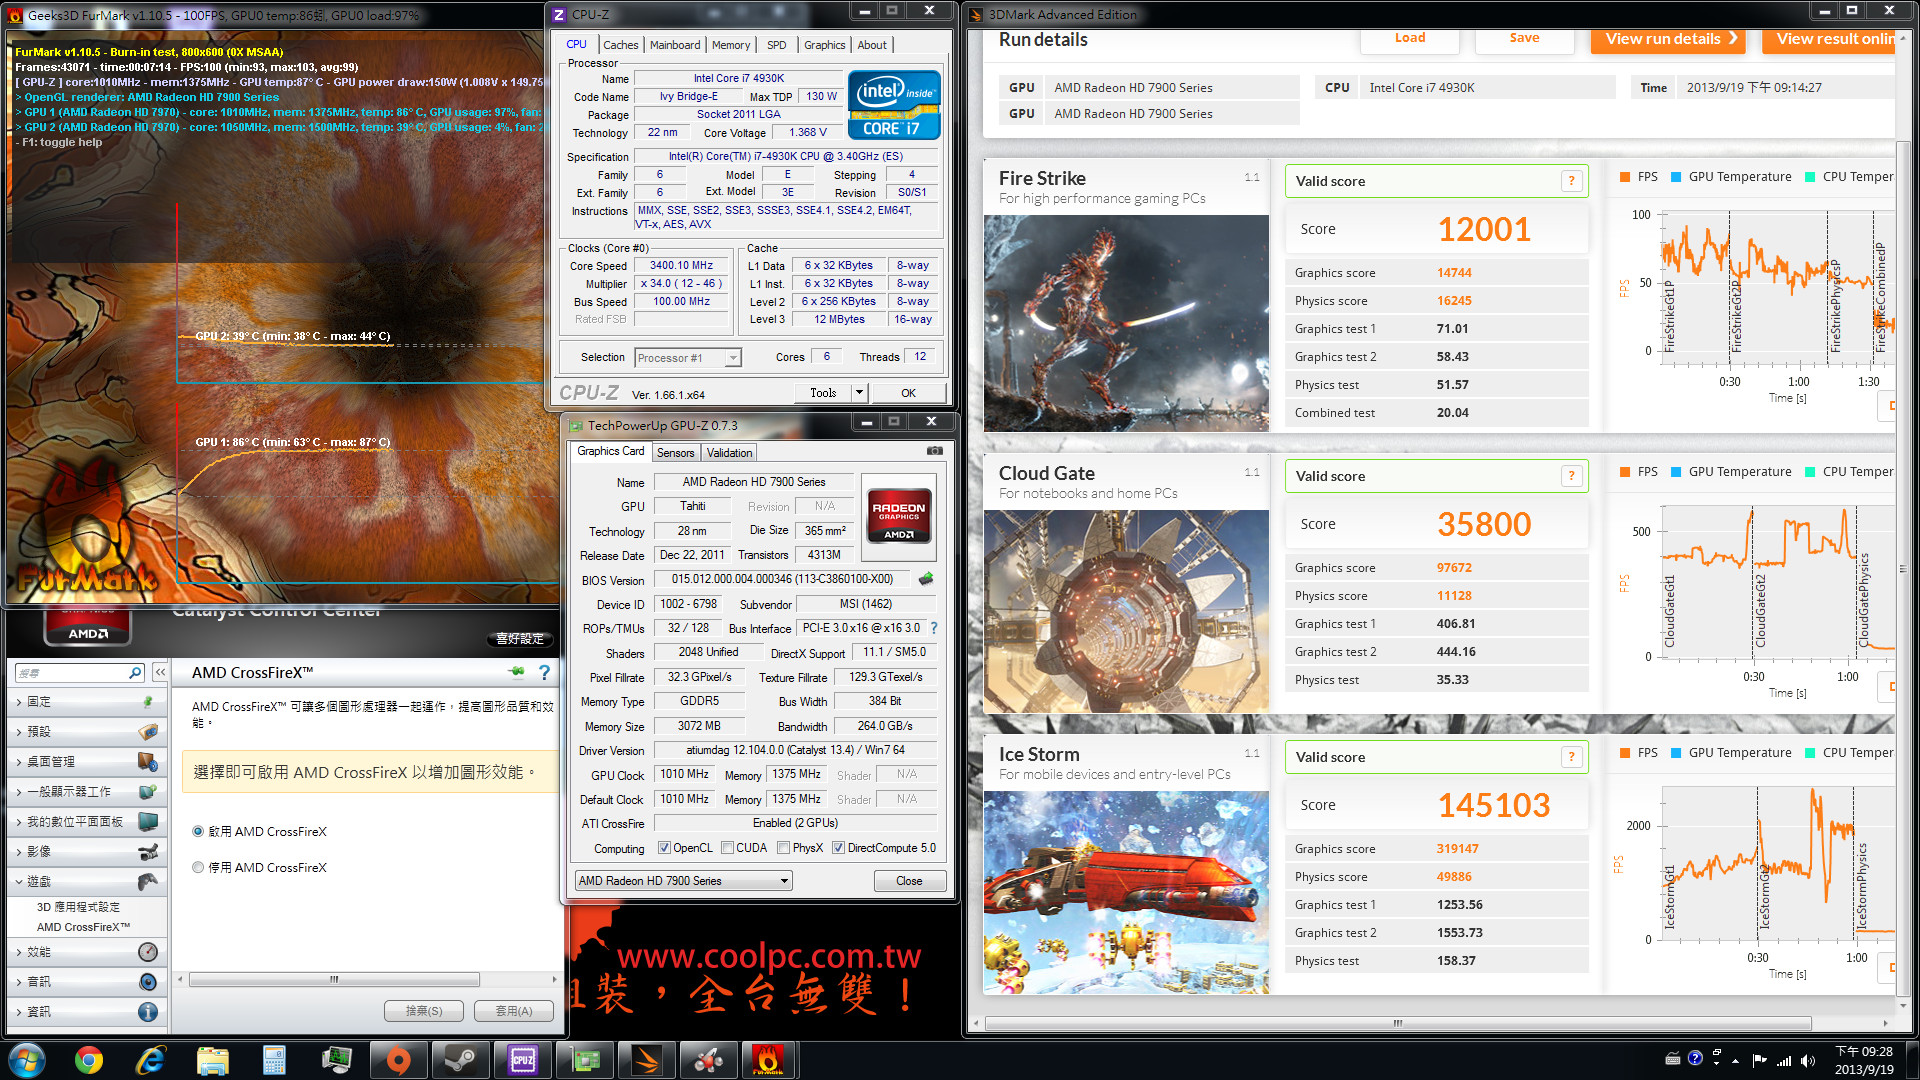Switch to the Sensors tab in GPU-Z
The image size is (1920, 1080).
(x=675, y=453)
